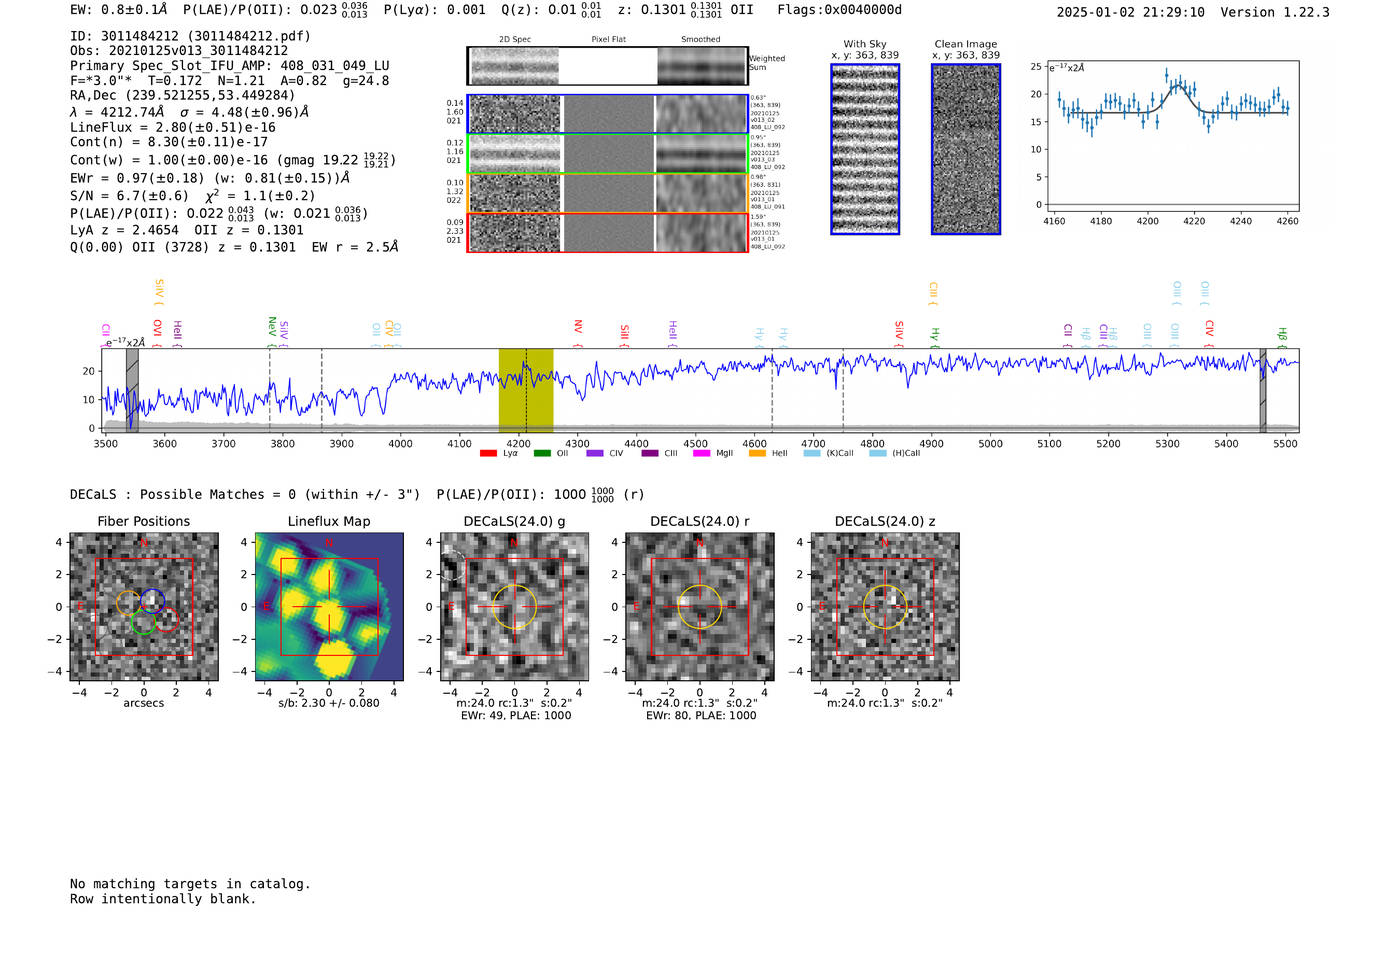Viewport: 1400px width, 953px height.
Task: Click the OII green legend swatch
Action: [x=542, y=453]
